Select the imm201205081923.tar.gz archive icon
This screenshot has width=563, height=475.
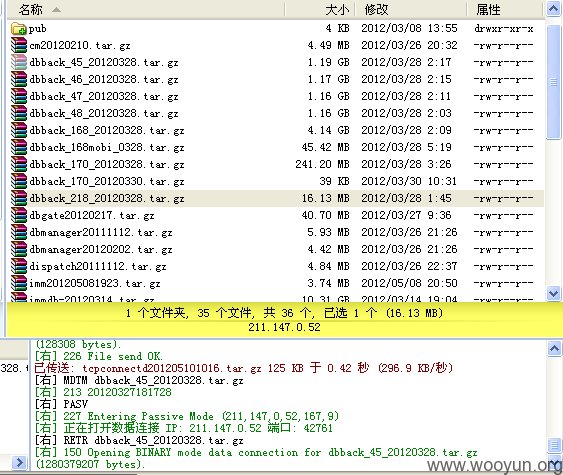(x=19, y=283)
